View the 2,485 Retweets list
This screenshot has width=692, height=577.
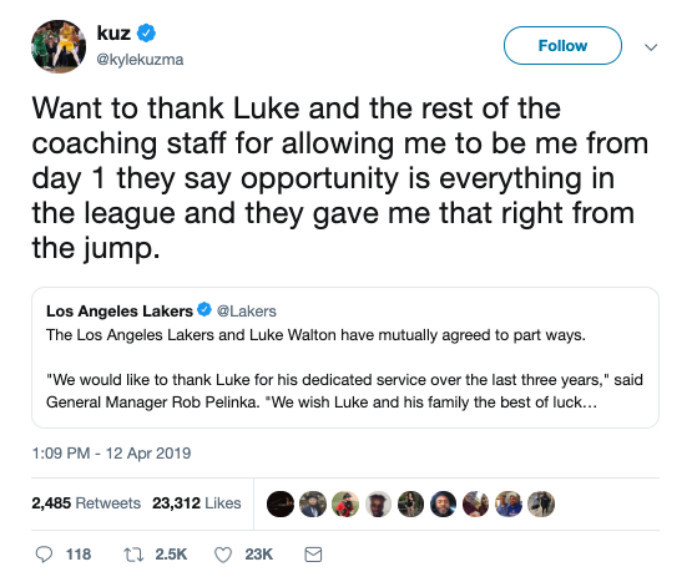[x=86, y=503]
